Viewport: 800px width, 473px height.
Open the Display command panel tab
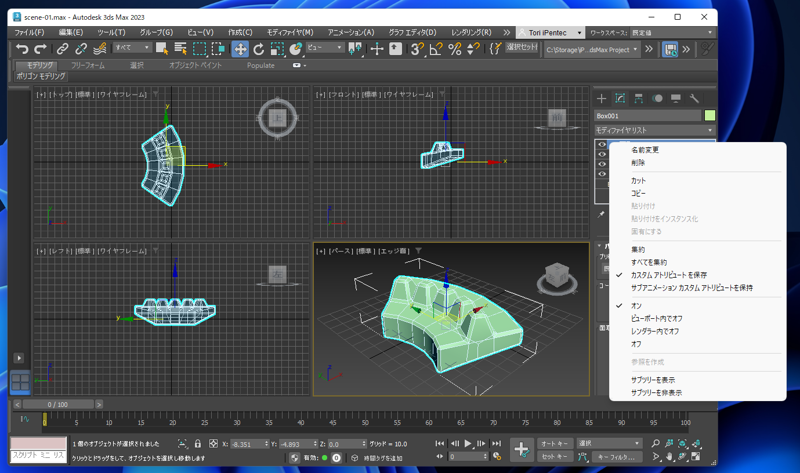(676, 98)
